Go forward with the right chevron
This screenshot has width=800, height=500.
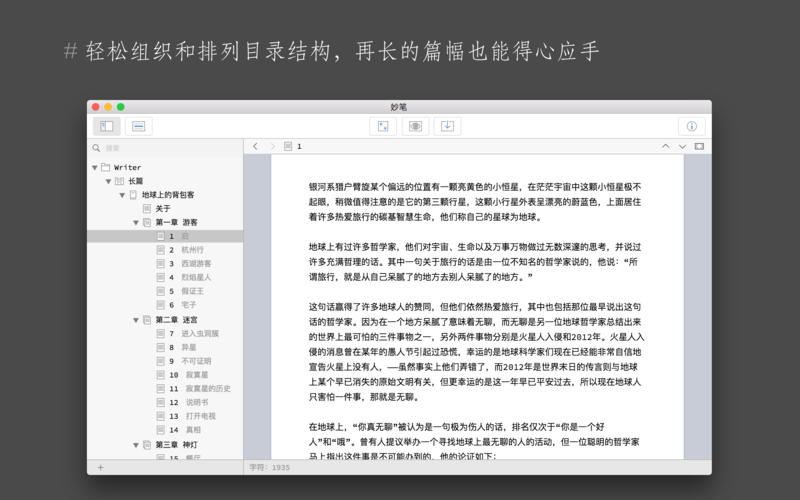272,146
